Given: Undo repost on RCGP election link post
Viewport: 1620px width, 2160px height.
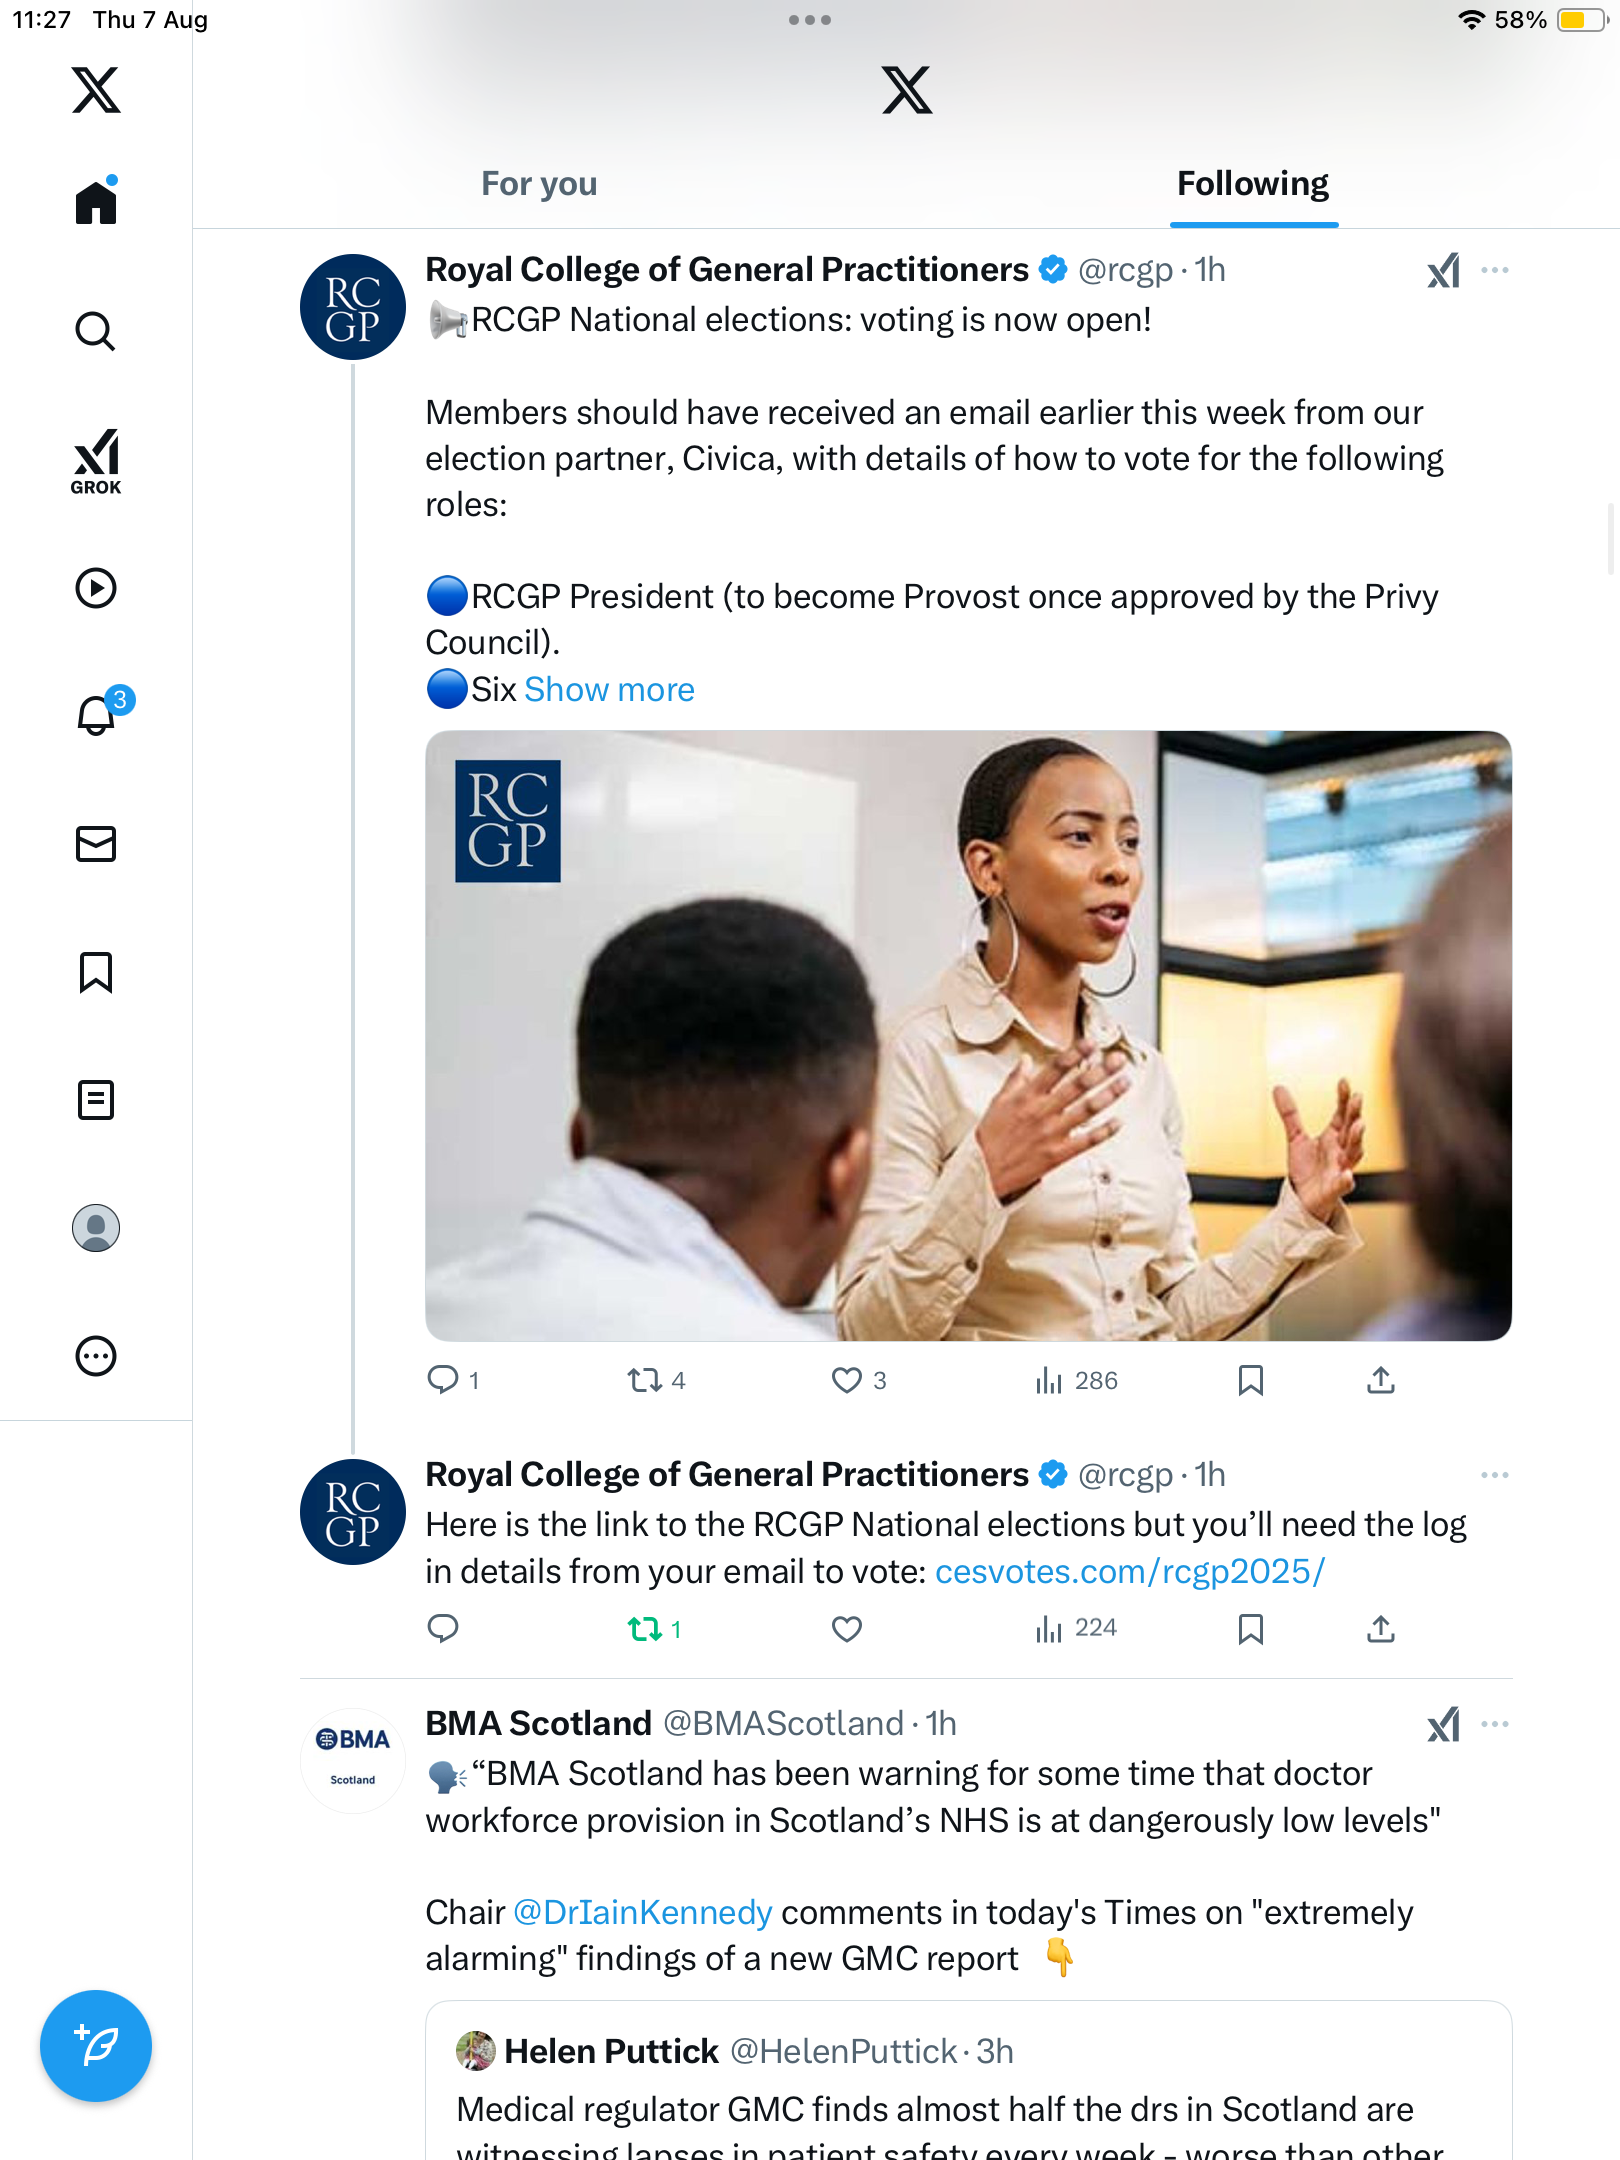Looking at the screenshot, I should pos(645,1630).
